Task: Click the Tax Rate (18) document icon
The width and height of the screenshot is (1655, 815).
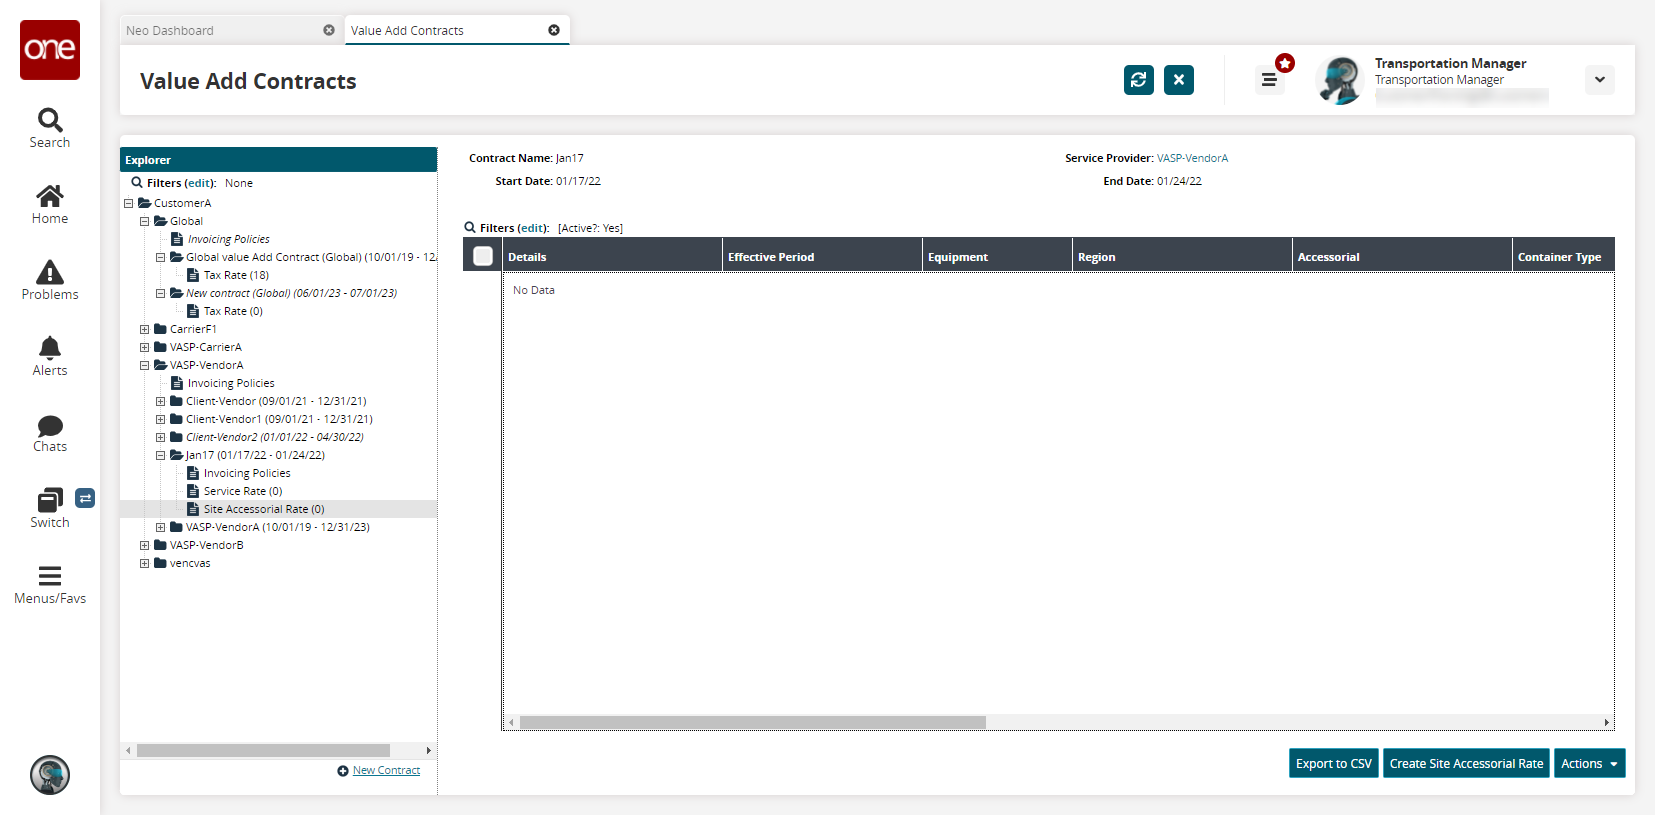Action: click(x=193, y=275)
